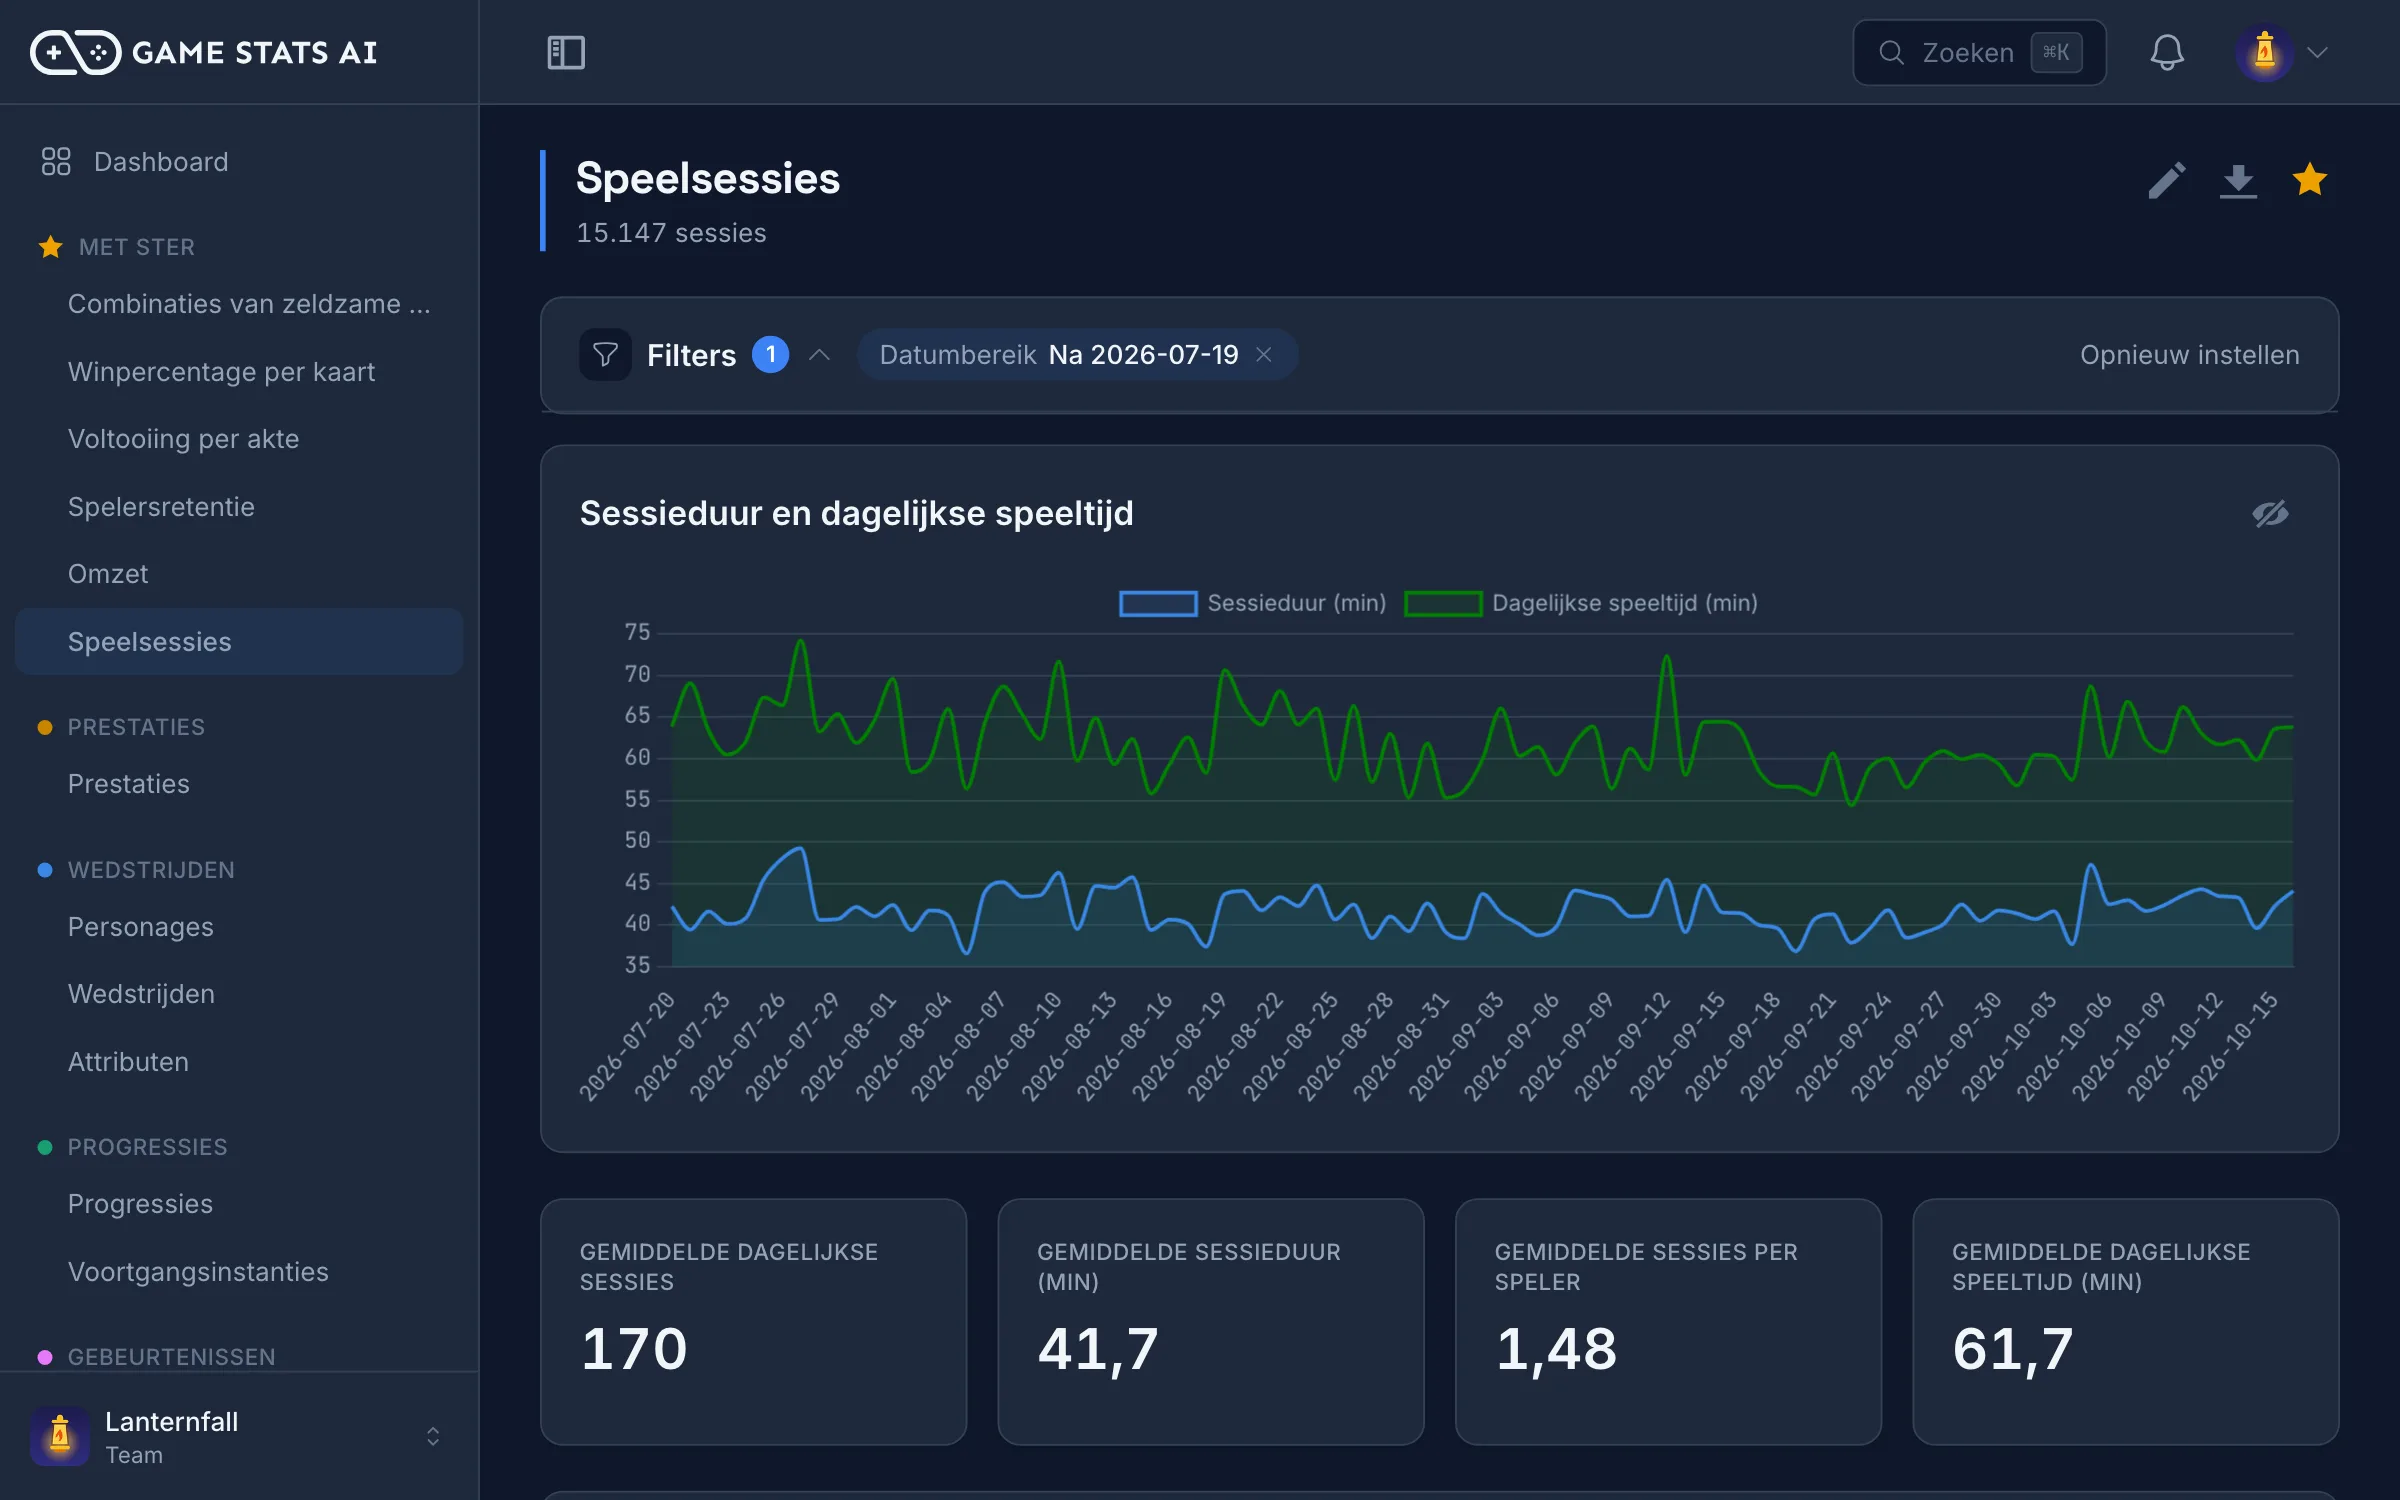This screenshot has width=2400, height=1500.
Task: Go to Spelersretentie
Action: [x=239, y=507]
